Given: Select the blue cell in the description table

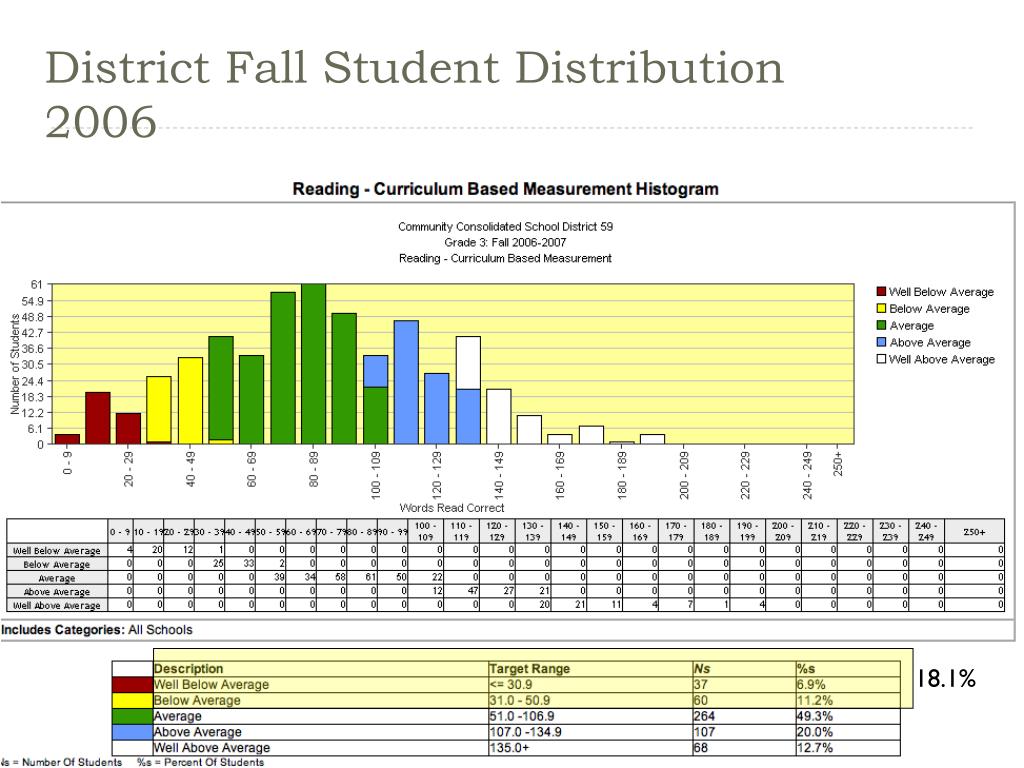Looking at the screenshot, I should point(132,731).
